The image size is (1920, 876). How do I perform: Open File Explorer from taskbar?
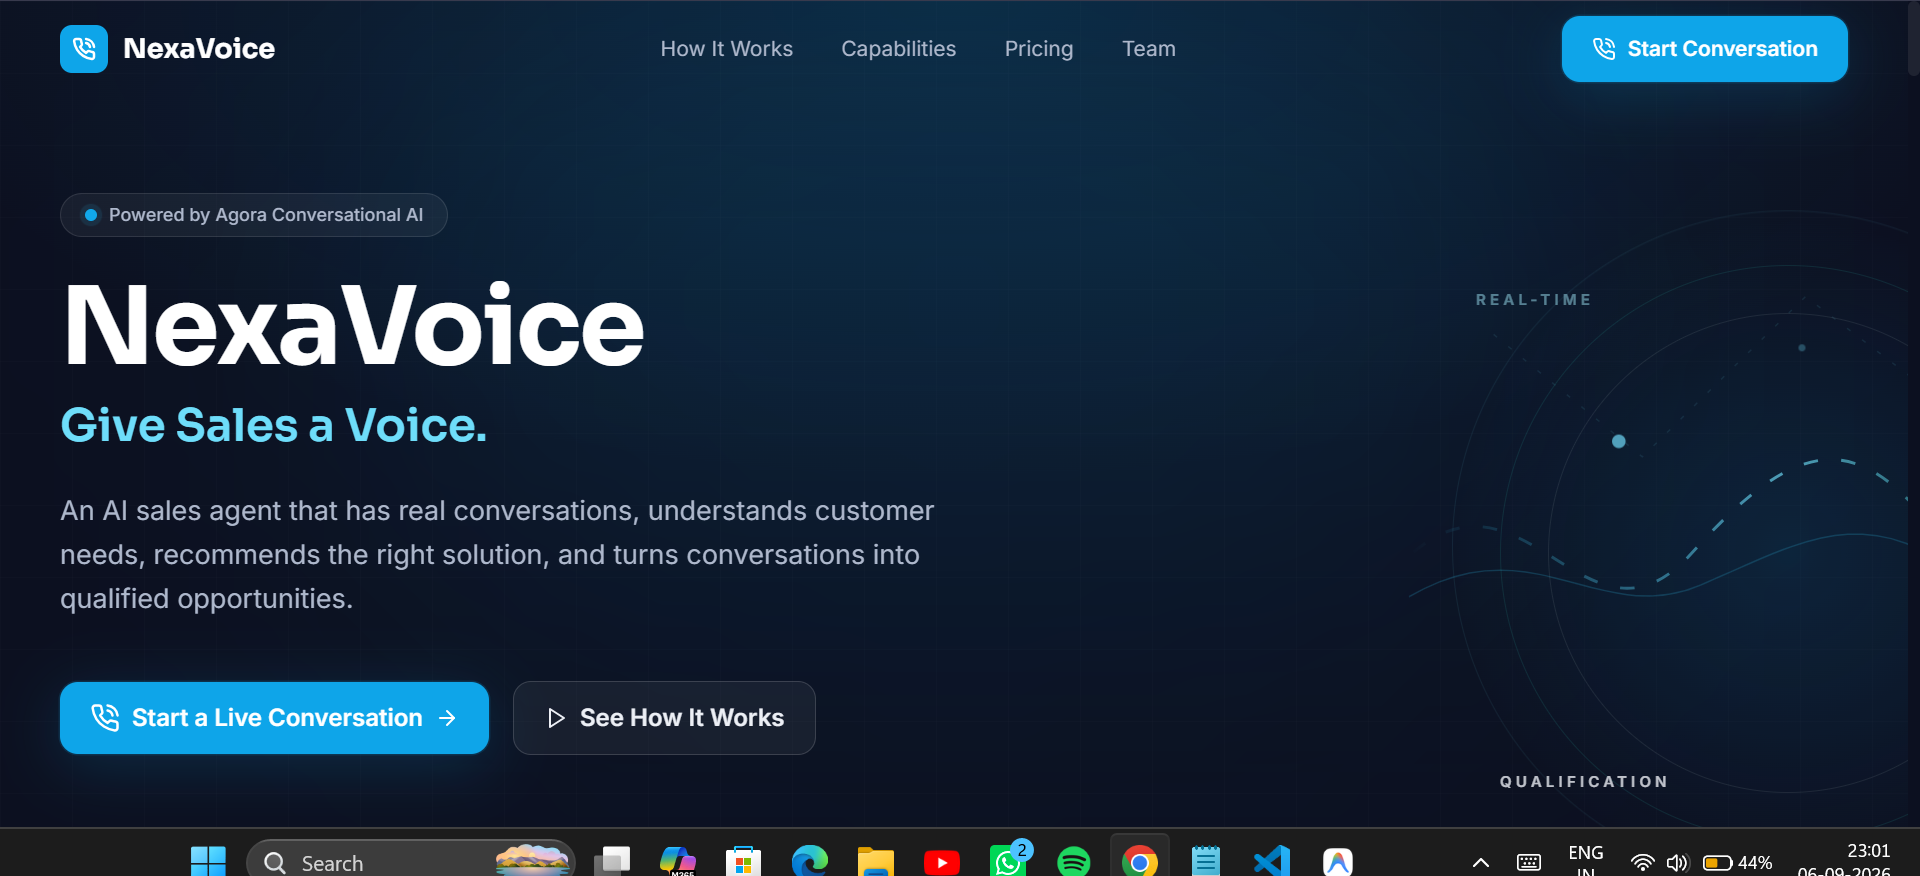[x=876, y=862]
